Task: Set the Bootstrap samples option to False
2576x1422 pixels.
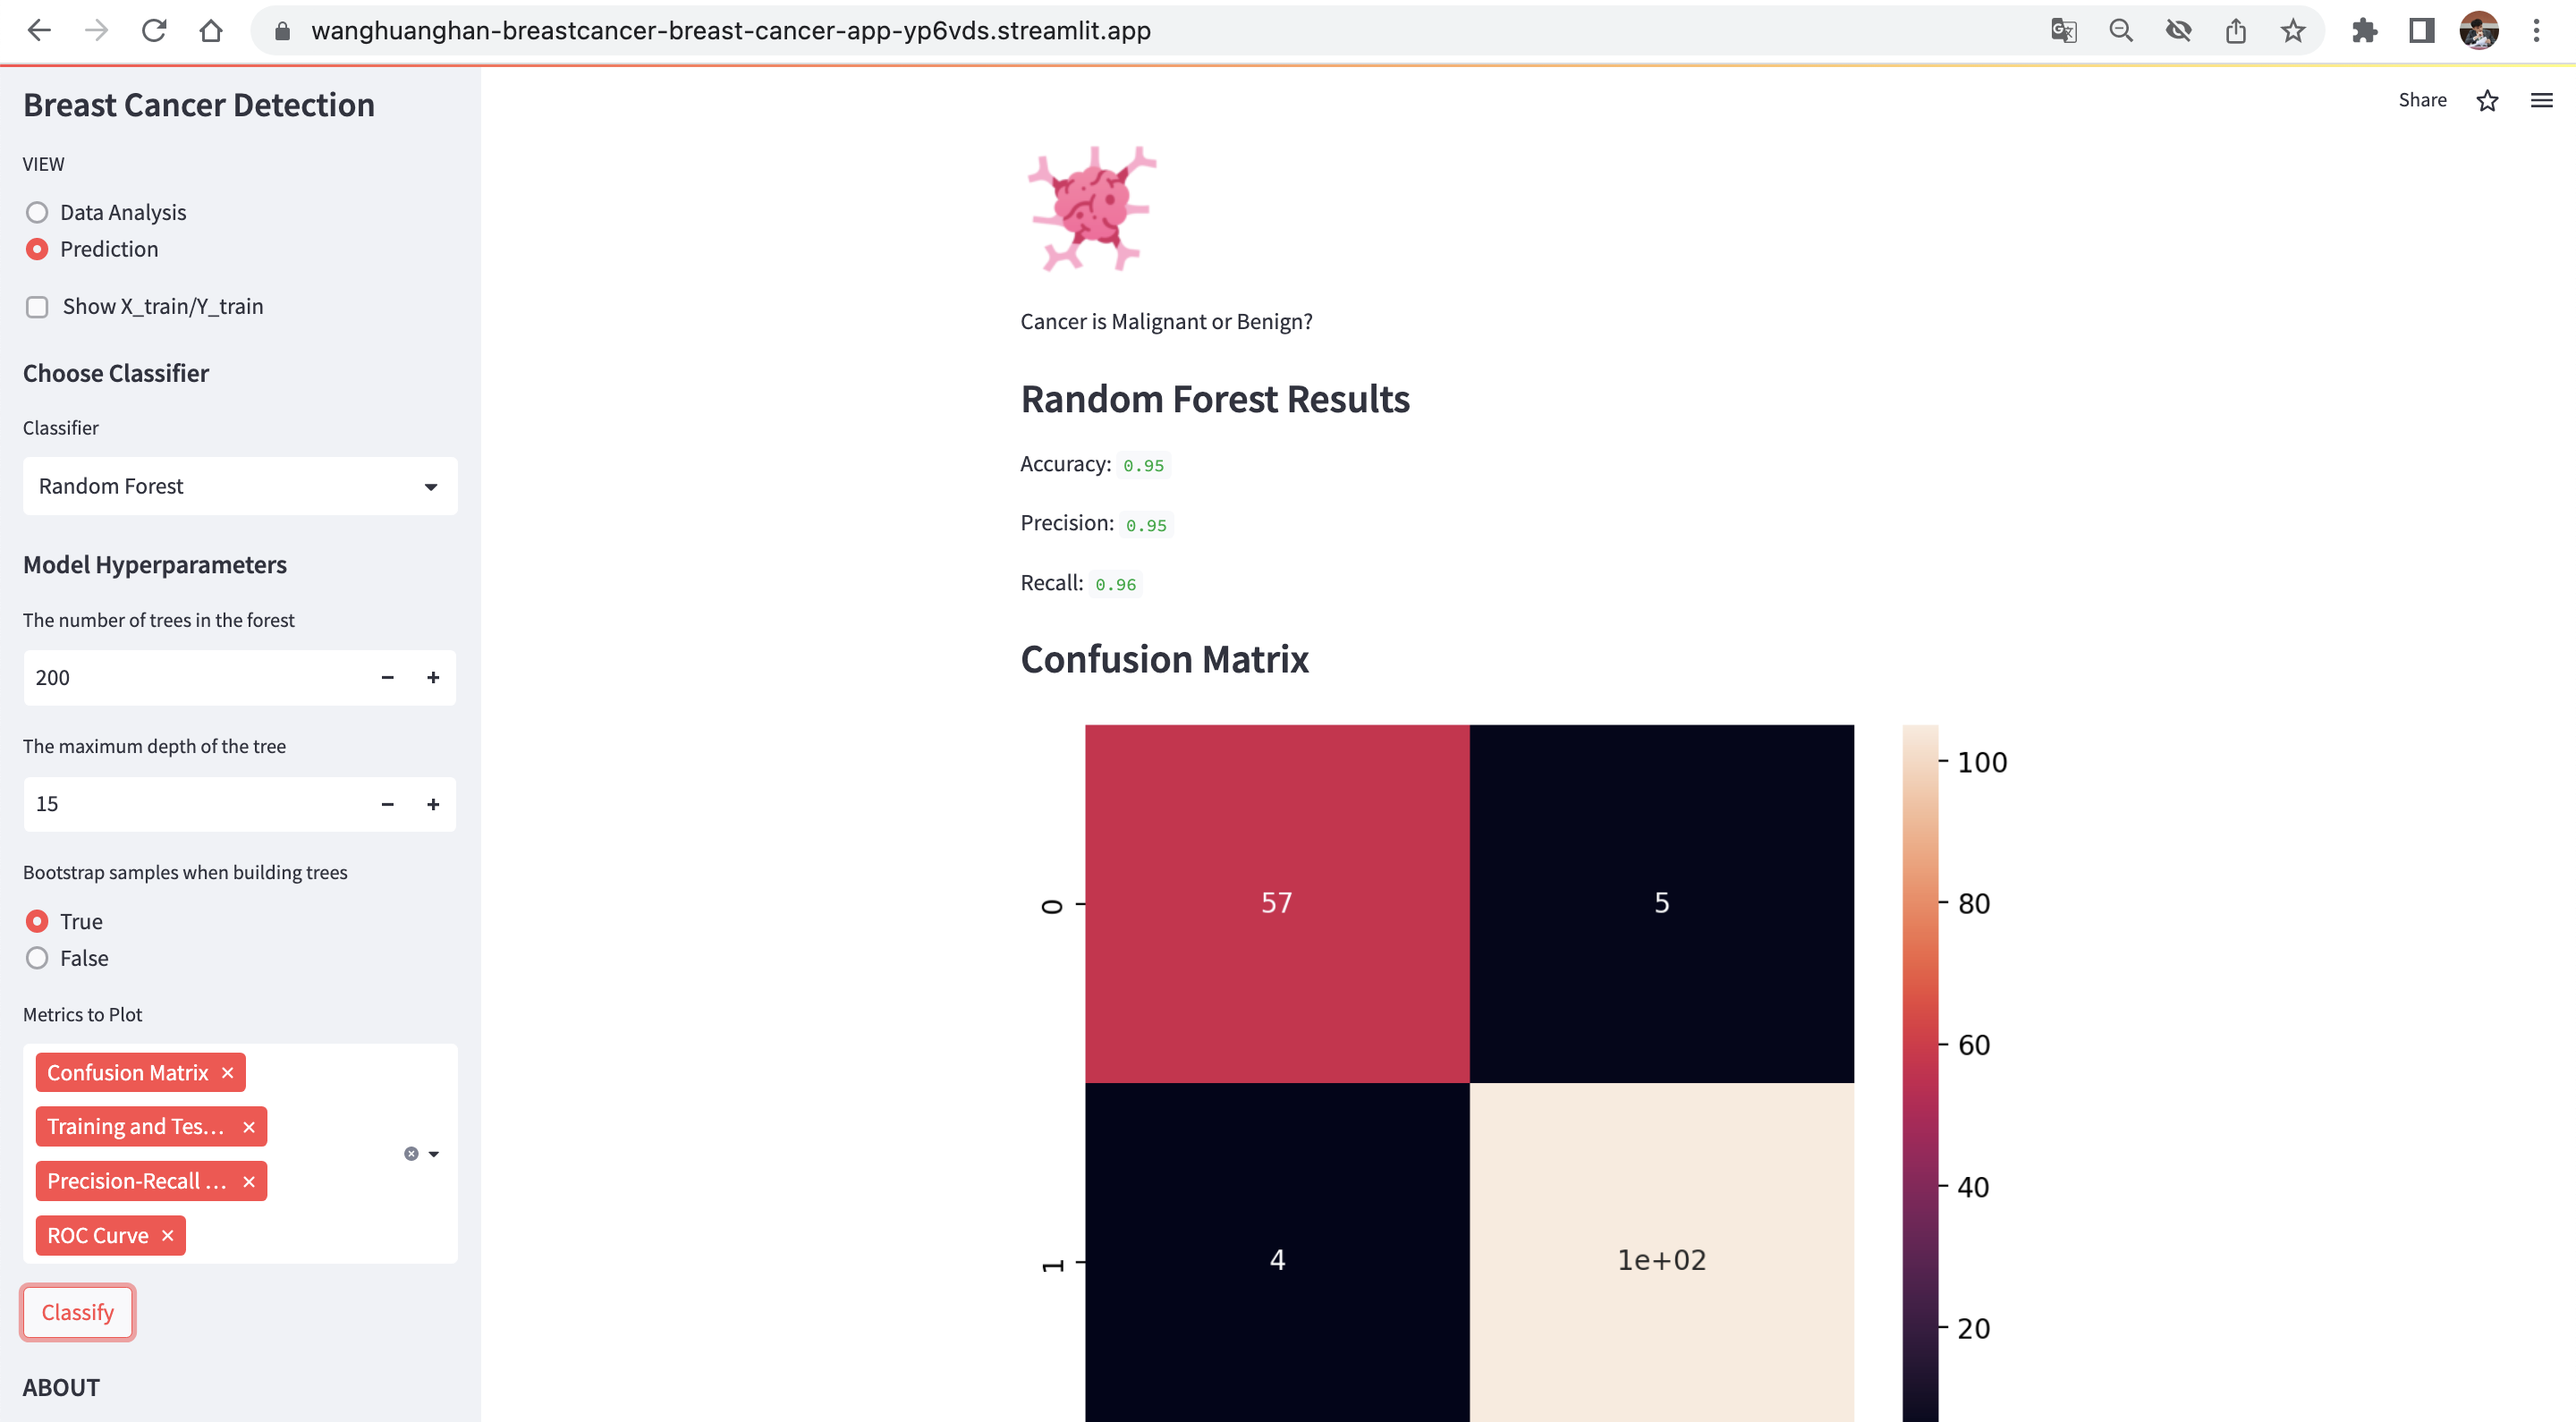Action: (x=37, y=958)
